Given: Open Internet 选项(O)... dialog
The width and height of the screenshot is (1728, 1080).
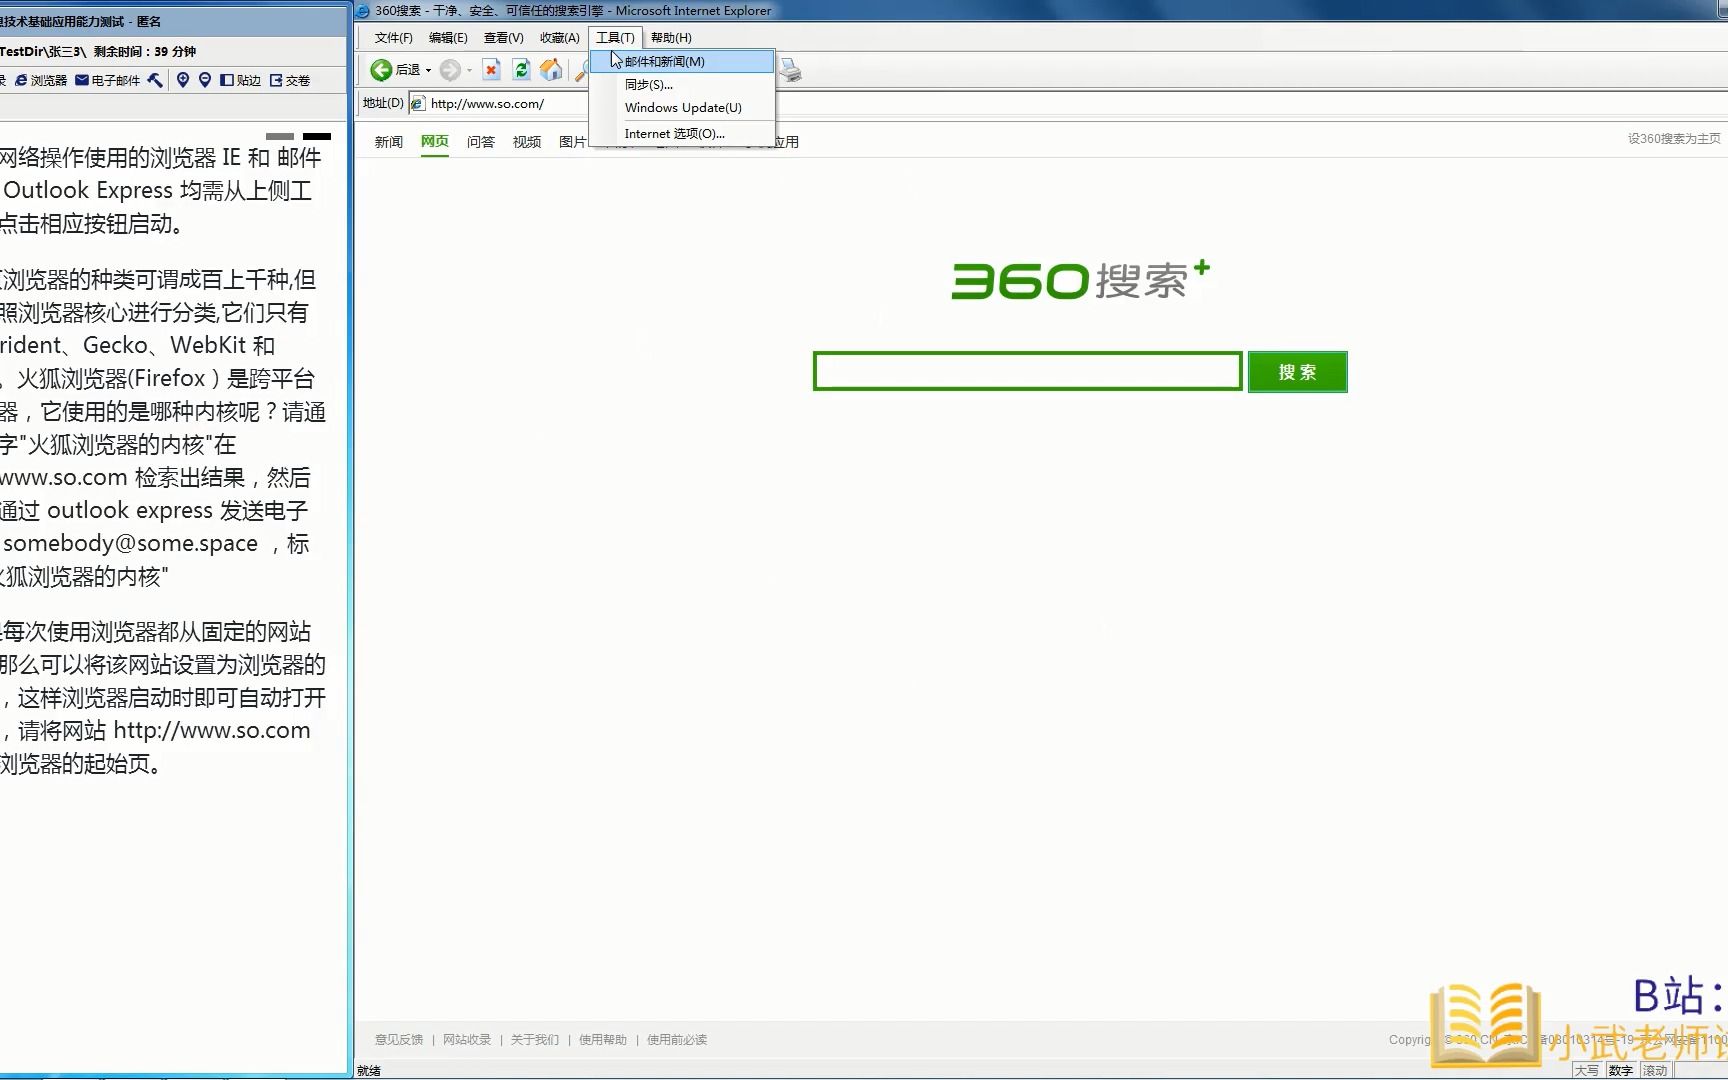Looking at the screenshot, I should (682, 134).
